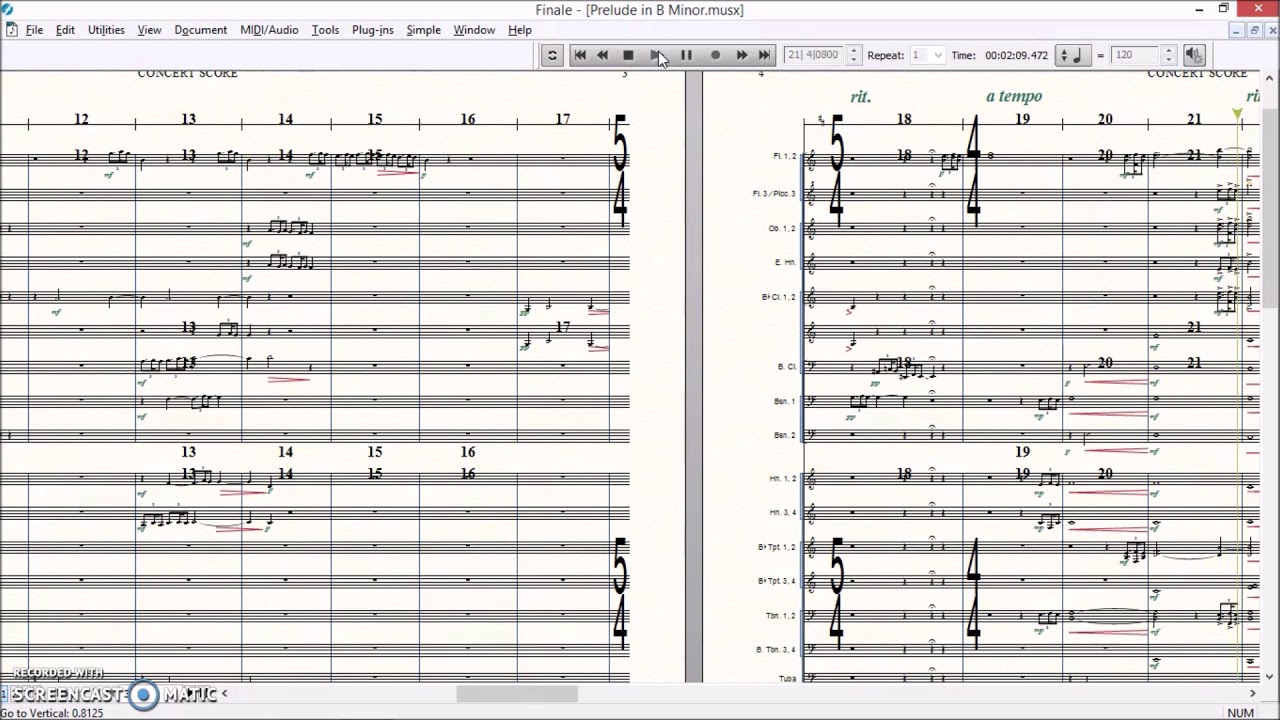Fast forward the playback
Screen dimensions: 1280x720
(x=742, y=55)
